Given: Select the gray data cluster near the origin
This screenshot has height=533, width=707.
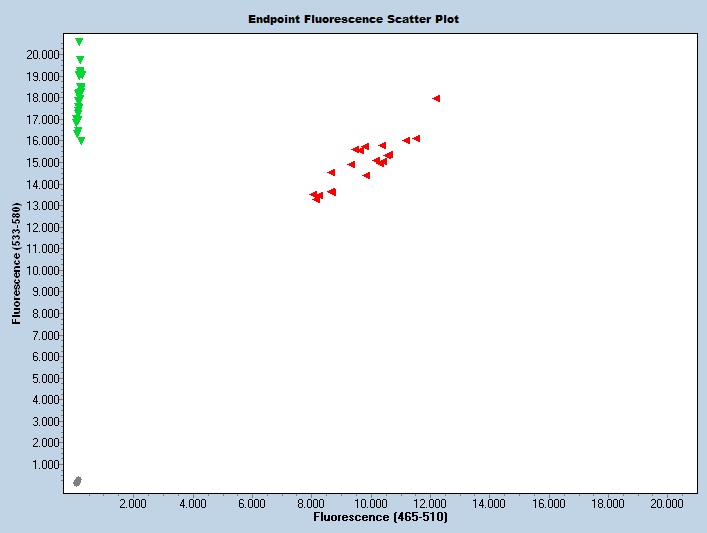Looking at the screenshot, I should [x=77, y=481].
